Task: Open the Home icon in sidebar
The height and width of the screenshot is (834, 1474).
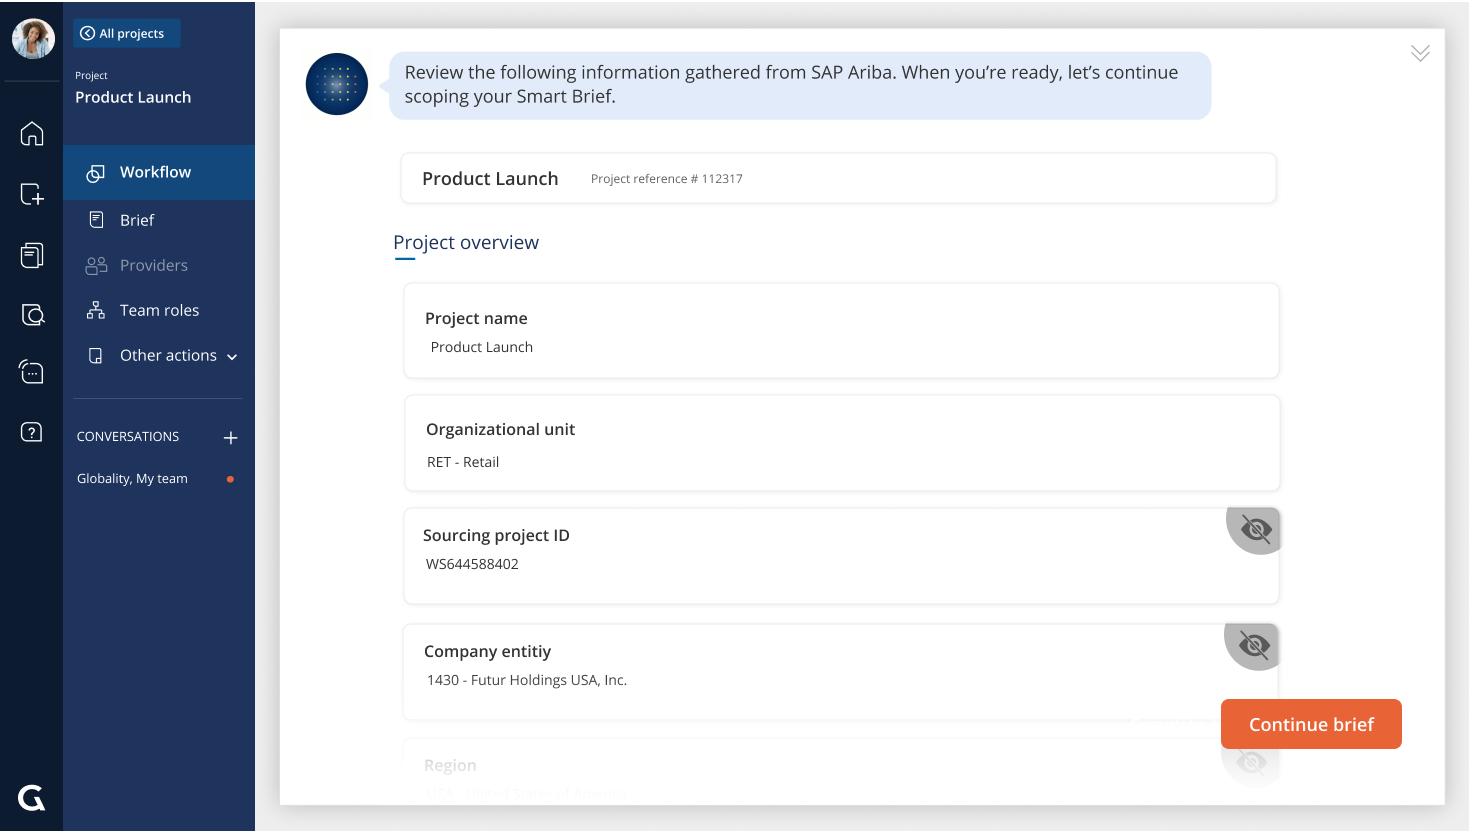Action: 32,134
